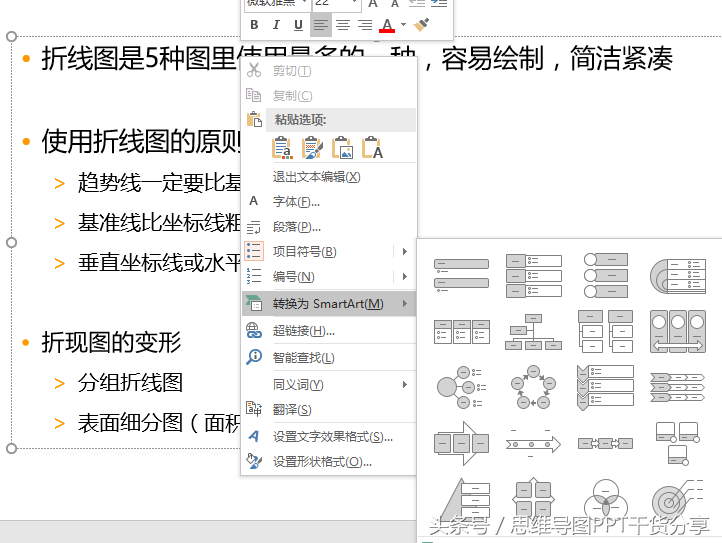Click 复制(C) copy menu entry
The width and height of the screenshot is (722, 543).
(329, 96)
